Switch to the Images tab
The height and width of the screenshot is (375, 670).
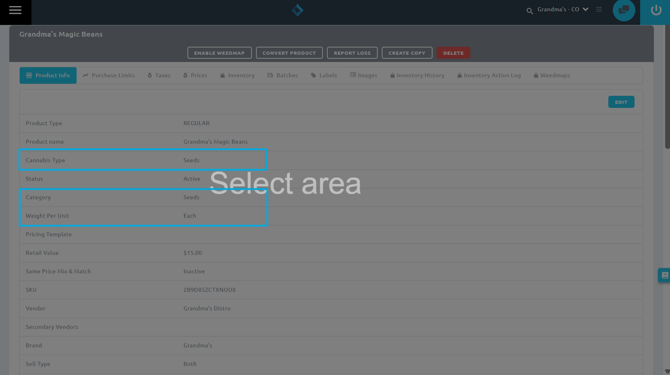[x=364, y=75]
